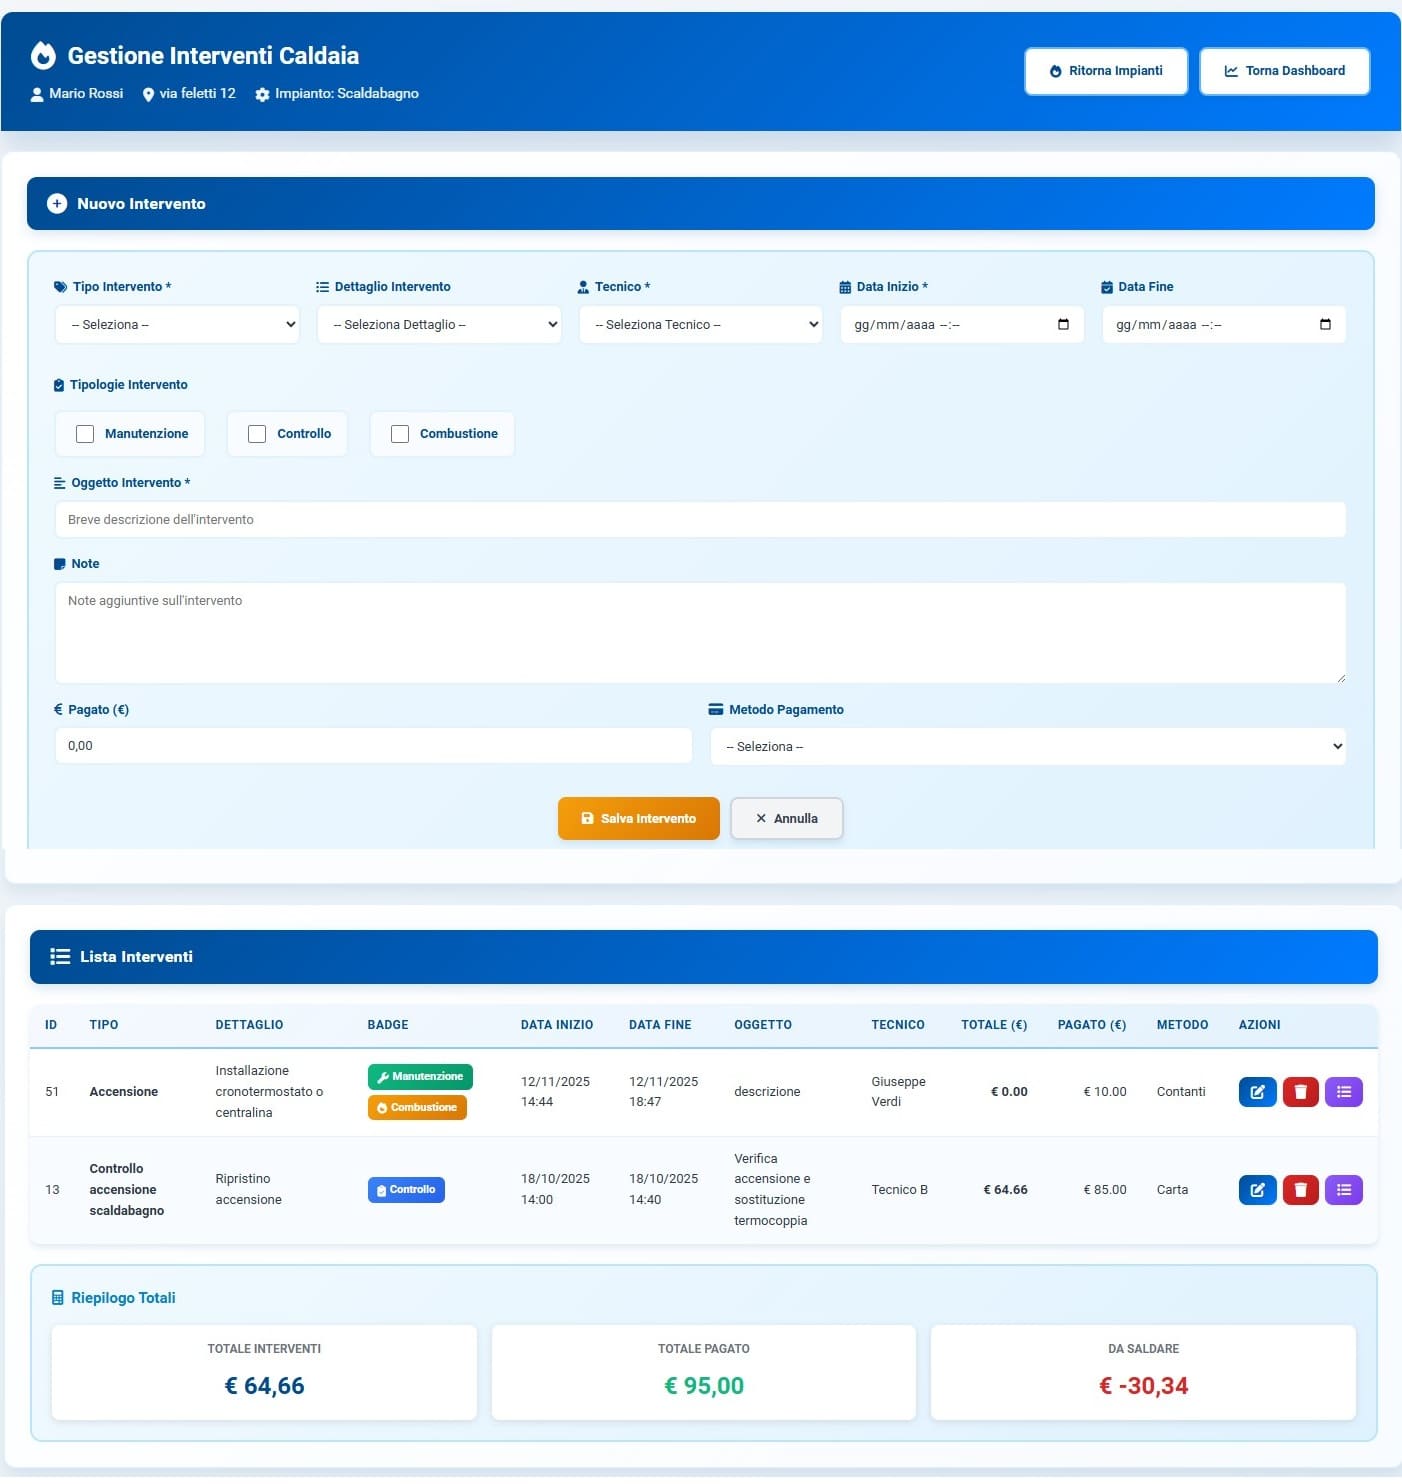Edit intervention 13 using the pencil icon
1402x1484 pixels.
[1257, 1190]
